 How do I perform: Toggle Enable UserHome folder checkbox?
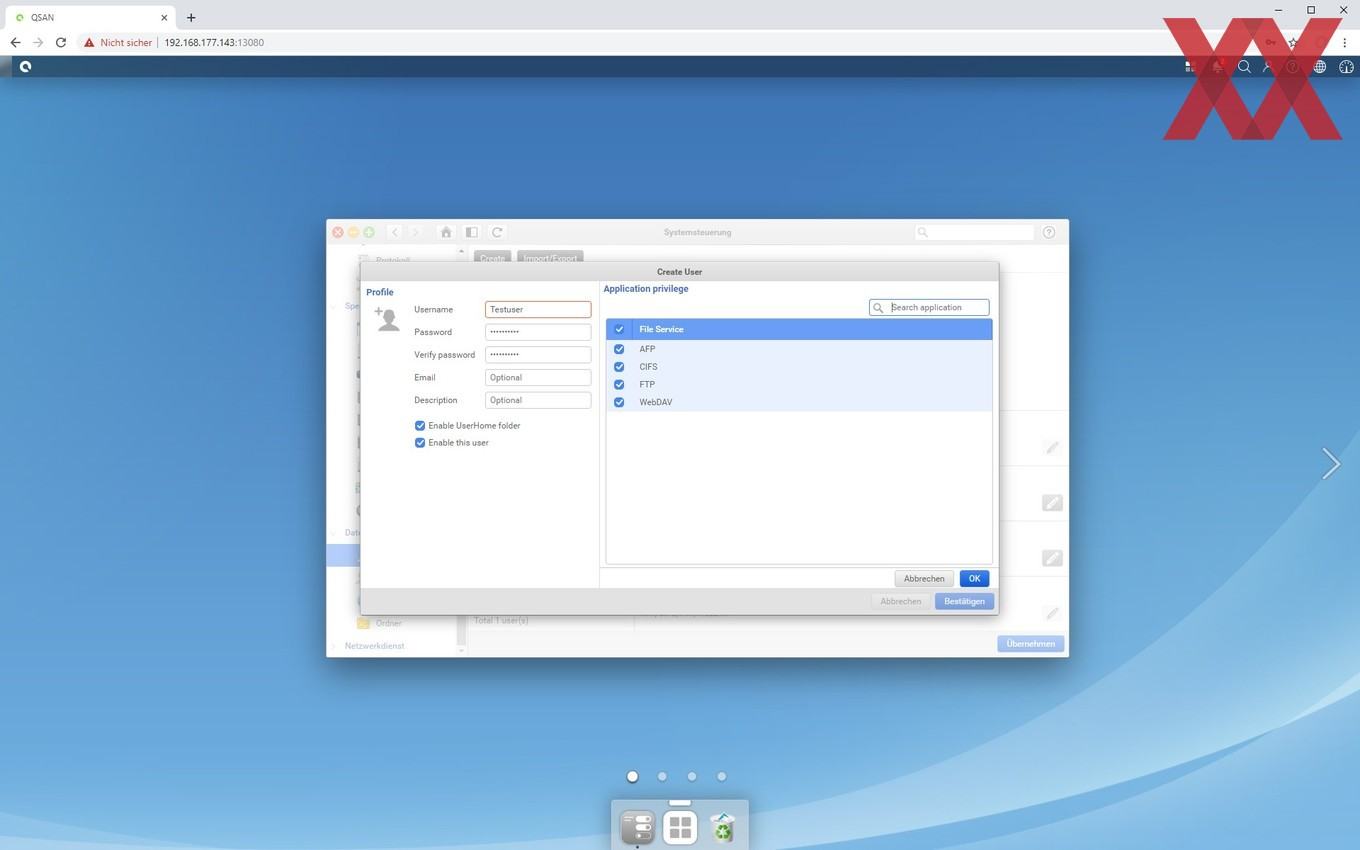pos(420,426)
